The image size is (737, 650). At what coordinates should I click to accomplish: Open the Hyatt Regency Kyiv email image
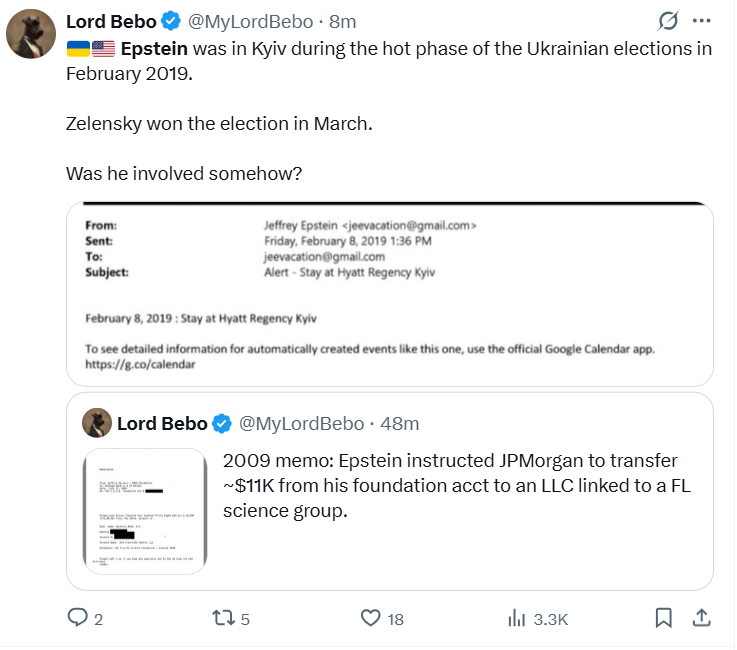[390, 294]
